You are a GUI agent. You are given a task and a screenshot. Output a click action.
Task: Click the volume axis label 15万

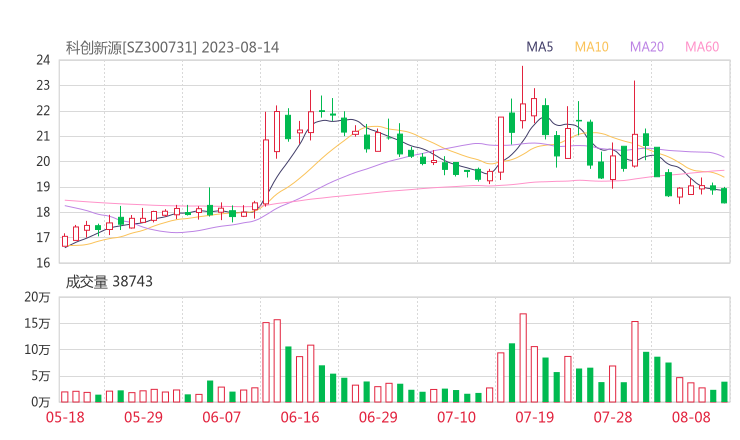tap(37, 323)
